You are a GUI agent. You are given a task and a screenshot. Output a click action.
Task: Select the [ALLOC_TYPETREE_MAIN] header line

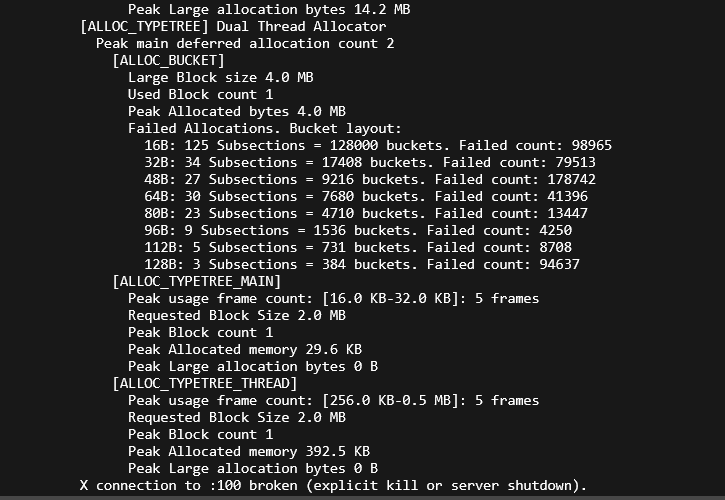pos(197,281)
